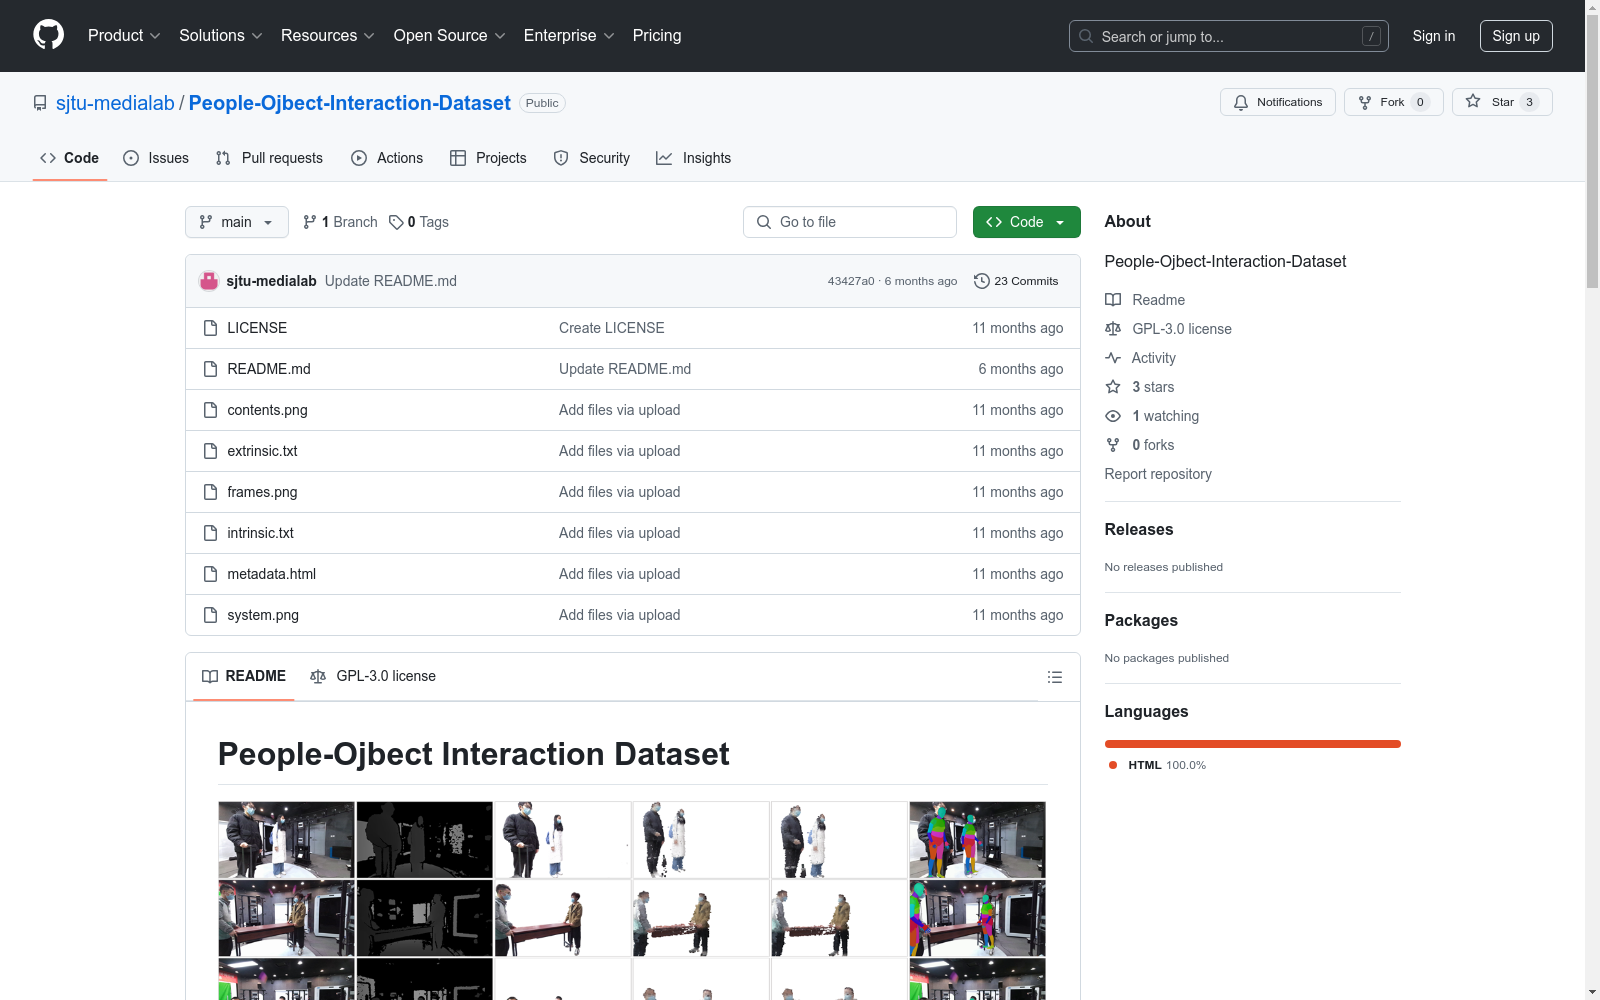Screen dimensions: 1600x1000
Task: Open the contents.png file
Action: [x=267, y=410]
